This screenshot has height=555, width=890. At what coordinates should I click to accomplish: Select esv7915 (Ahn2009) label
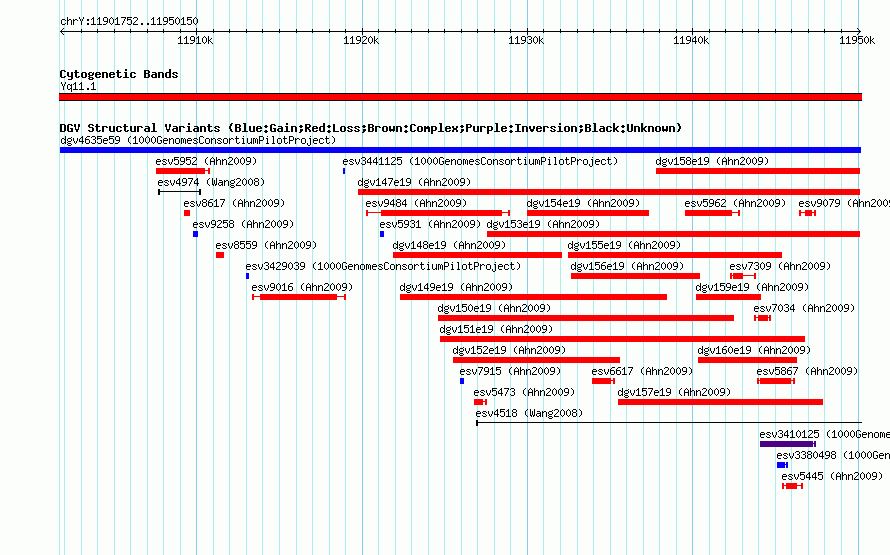pyautogui.click(x=510, y=371)
